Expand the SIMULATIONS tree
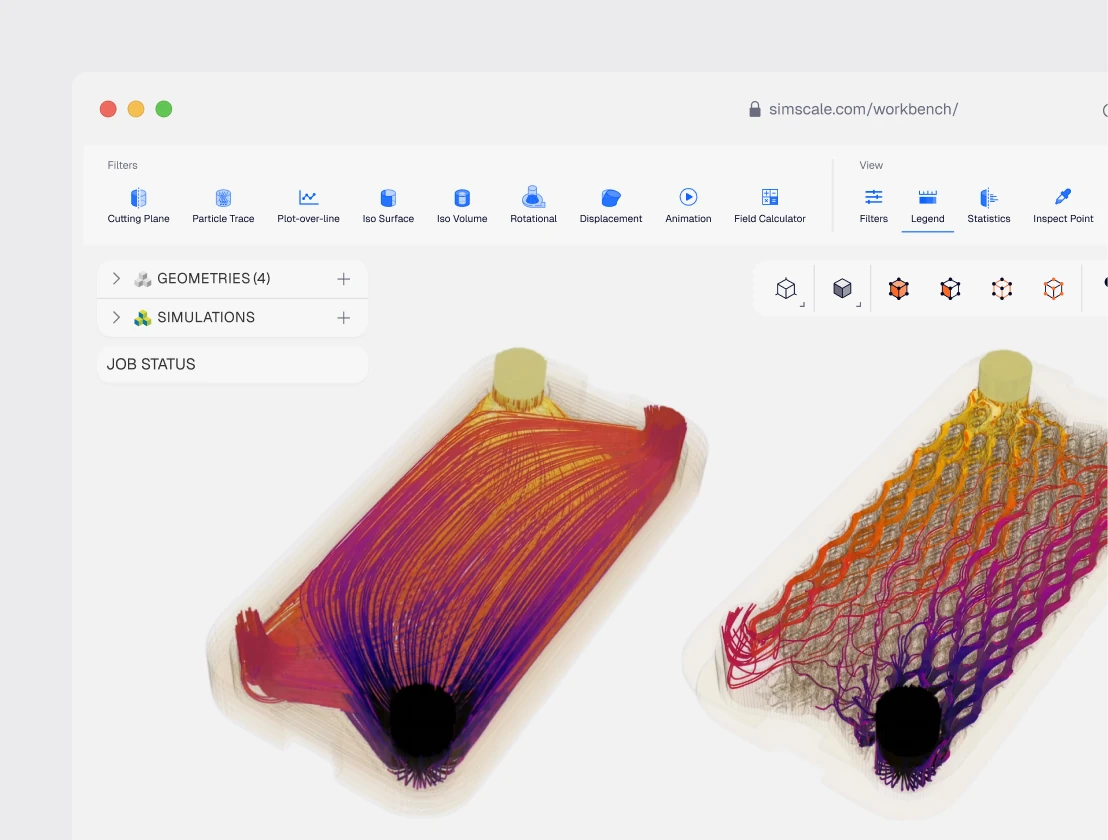This screenshot has height=840, width=1108. coord(116,317)
